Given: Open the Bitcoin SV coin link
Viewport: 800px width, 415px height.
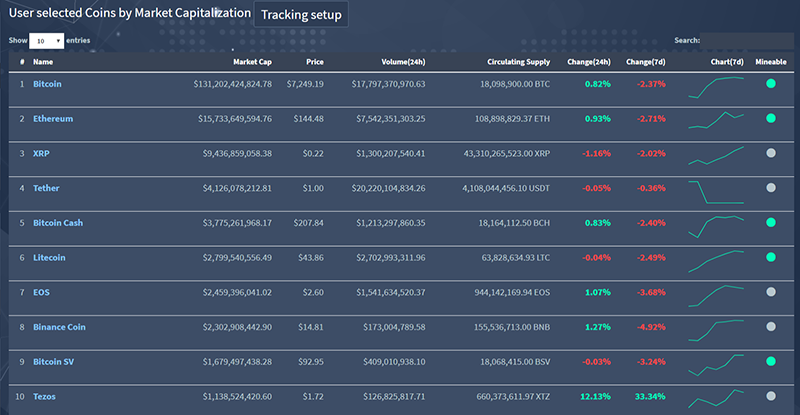Looking at the screenshot, I should 54,362.
